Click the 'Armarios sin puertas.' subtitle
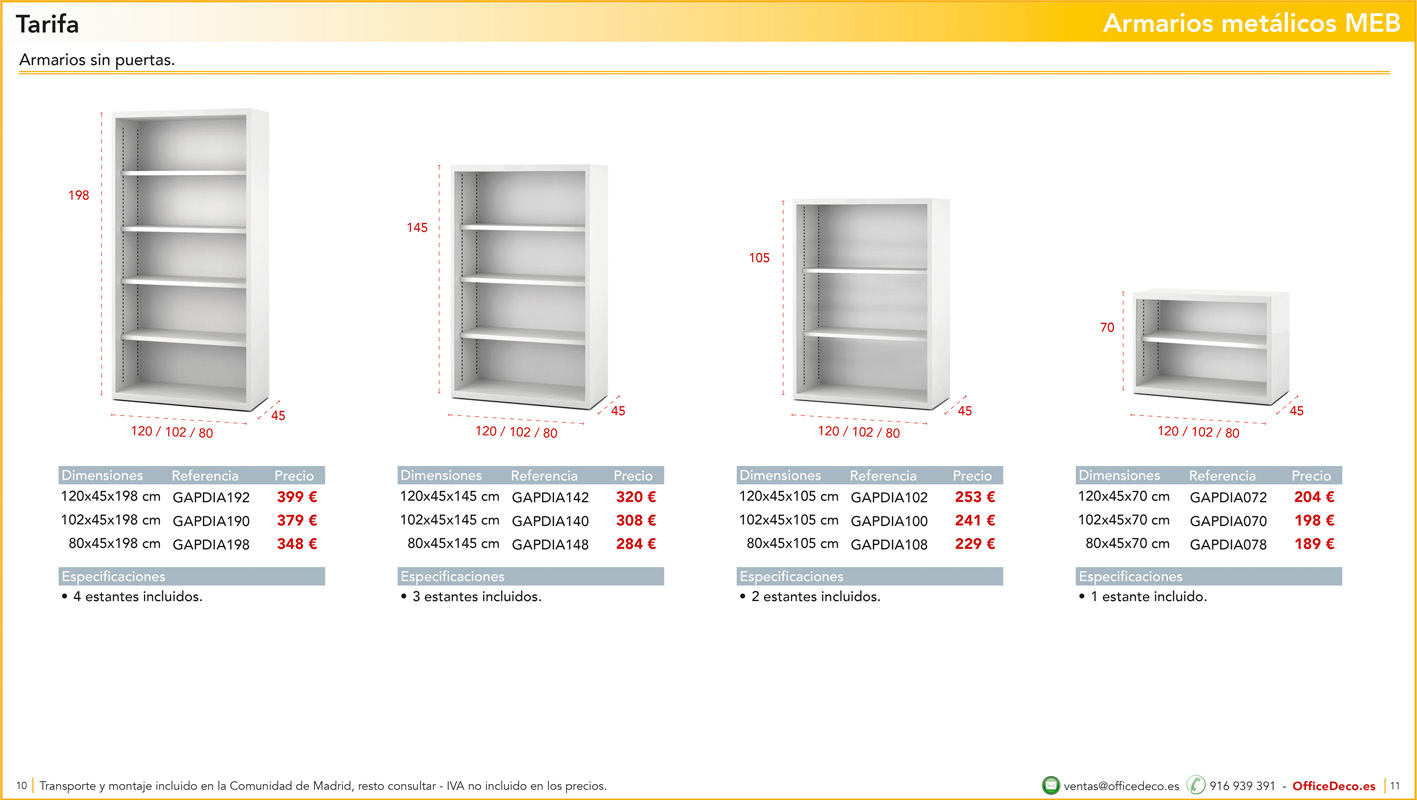 [x=97, y=60]
